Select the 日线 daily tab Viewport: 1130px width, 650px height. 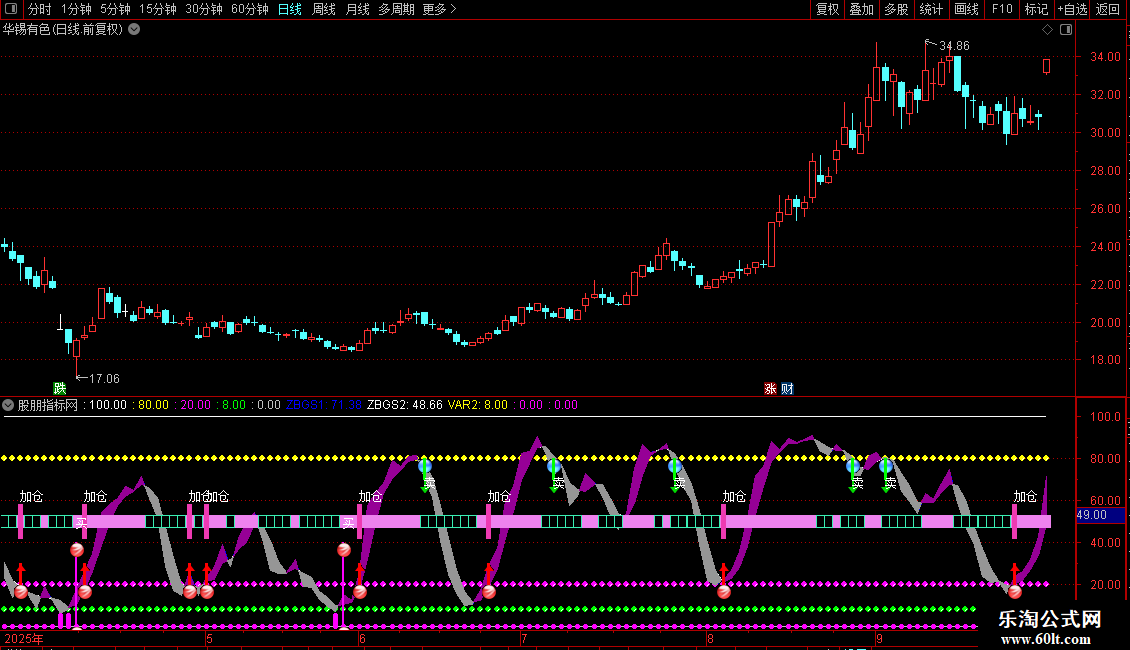[x=290, y=9]
